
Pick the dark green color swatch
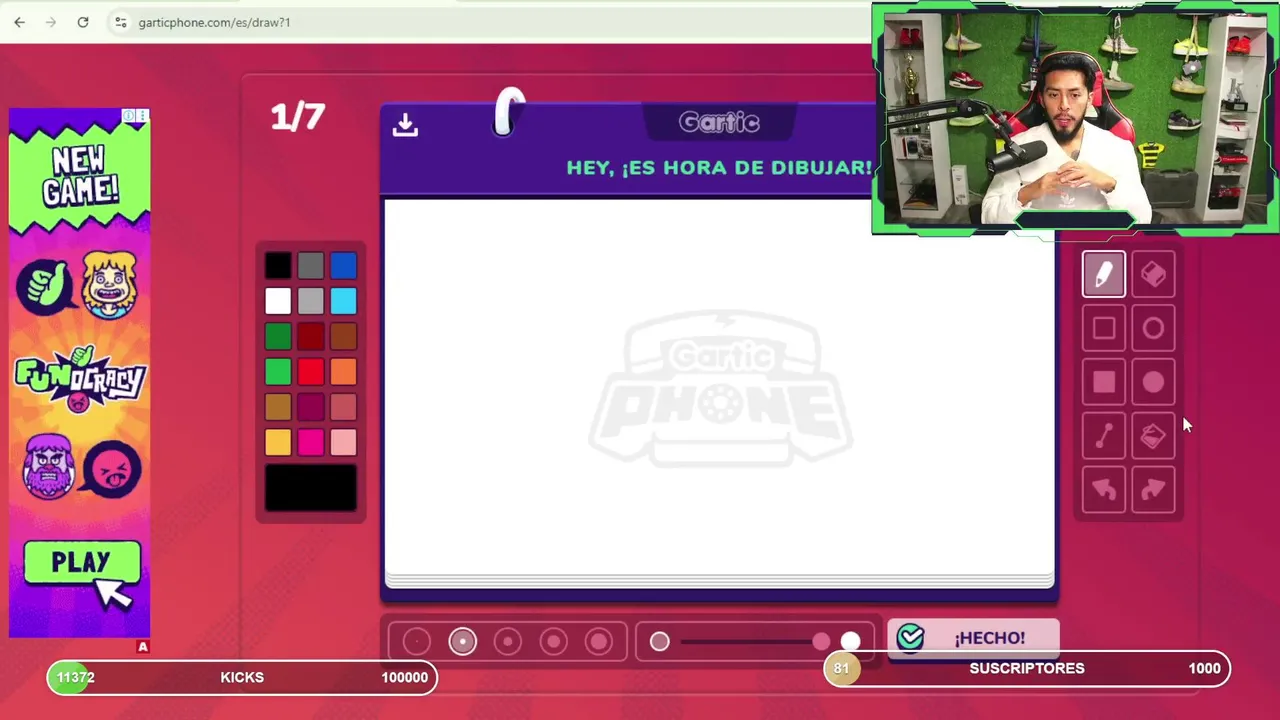point(278,336)
